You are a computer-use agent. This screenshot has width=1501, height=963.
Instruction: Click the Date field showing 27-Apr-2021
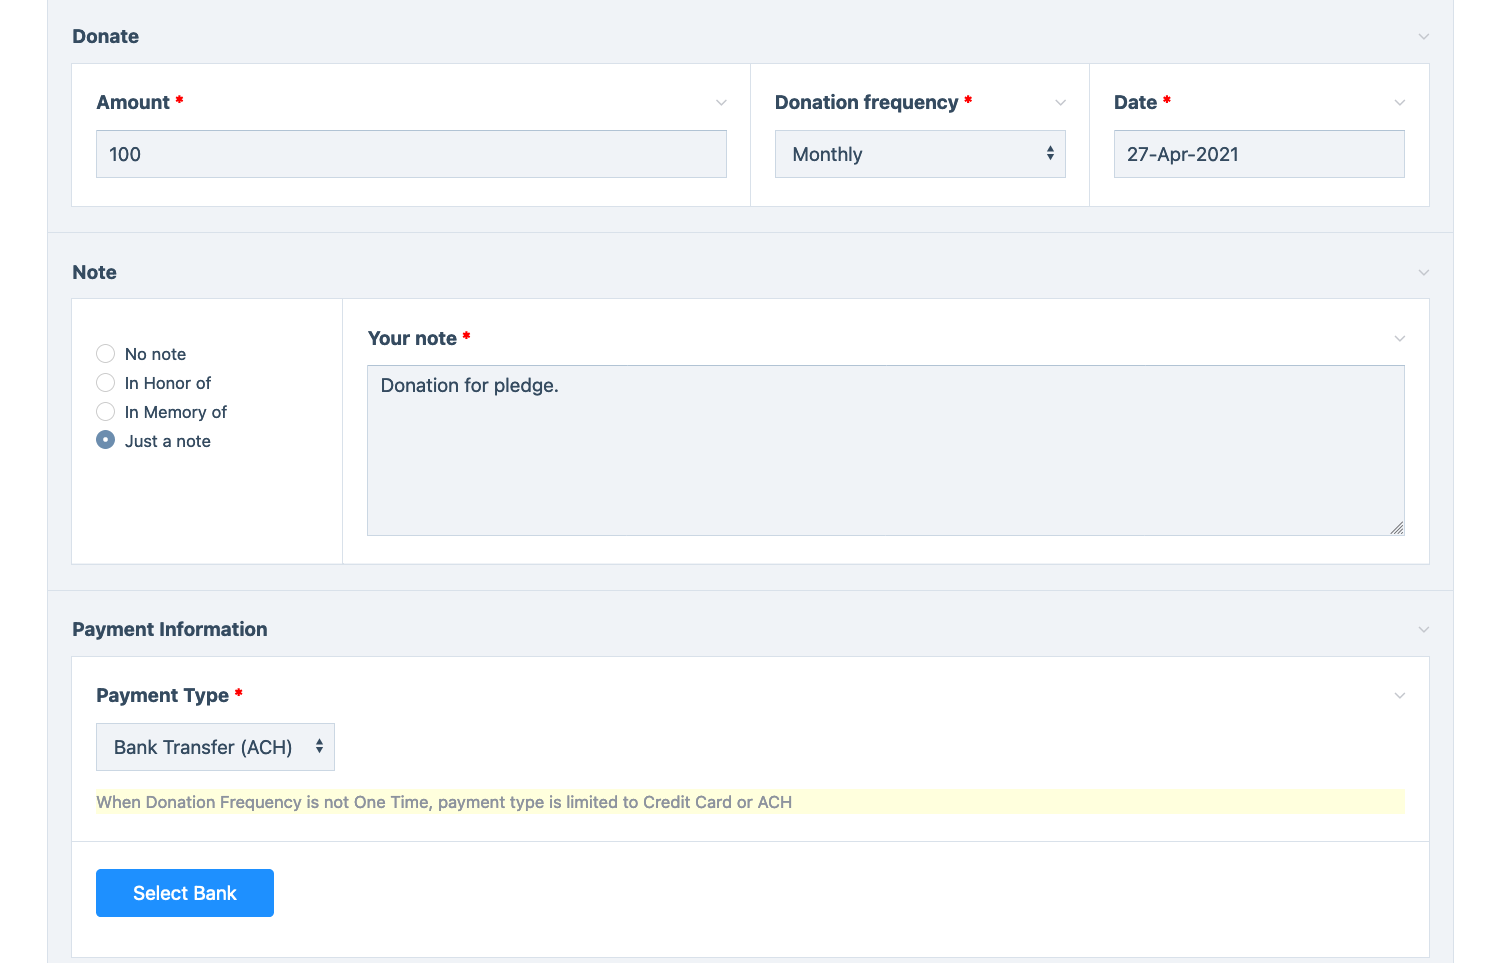coord(1258,154)
